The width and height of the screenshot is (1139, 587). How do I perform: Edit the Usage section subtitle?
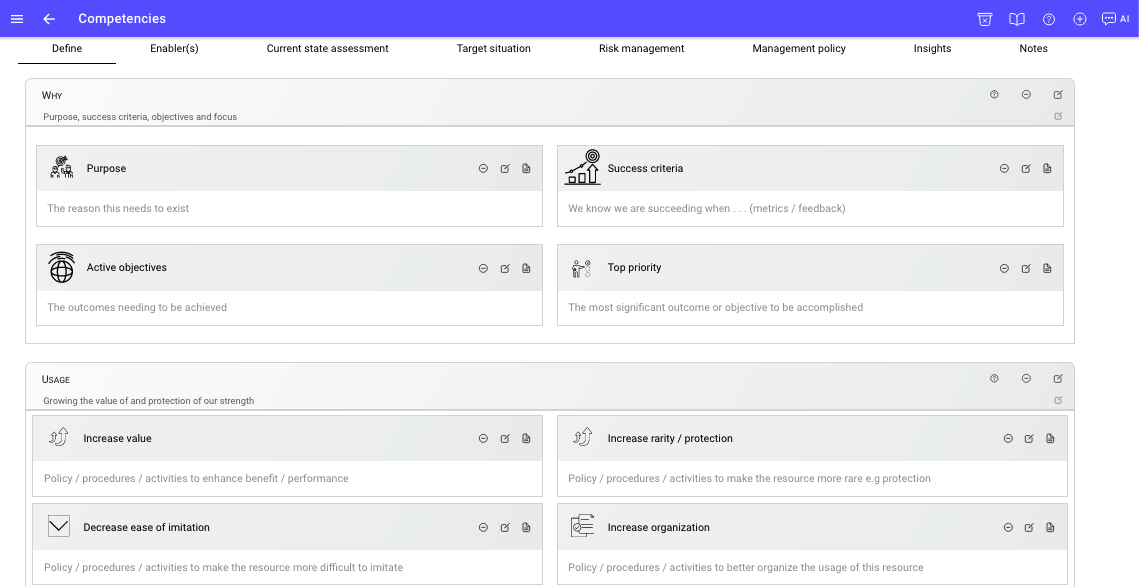pos(1058,400)
